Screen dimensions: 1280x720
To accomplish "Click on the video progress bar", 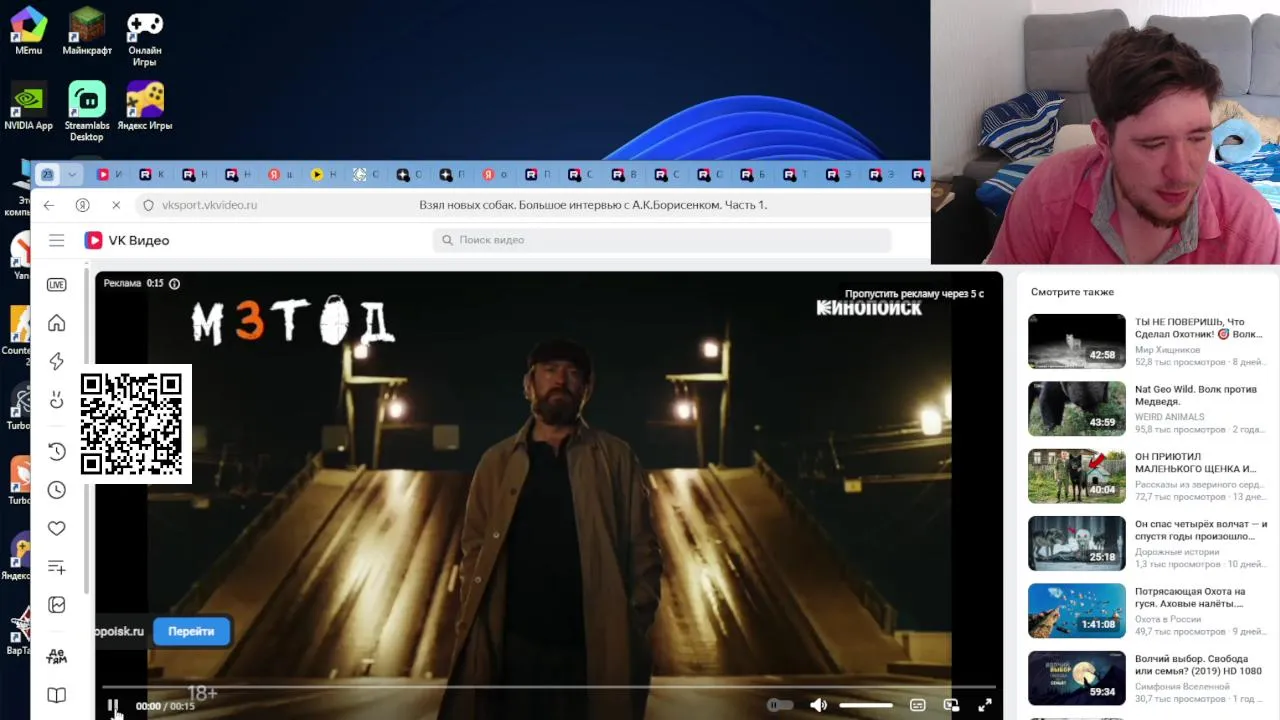I will [x=549, y=687].
